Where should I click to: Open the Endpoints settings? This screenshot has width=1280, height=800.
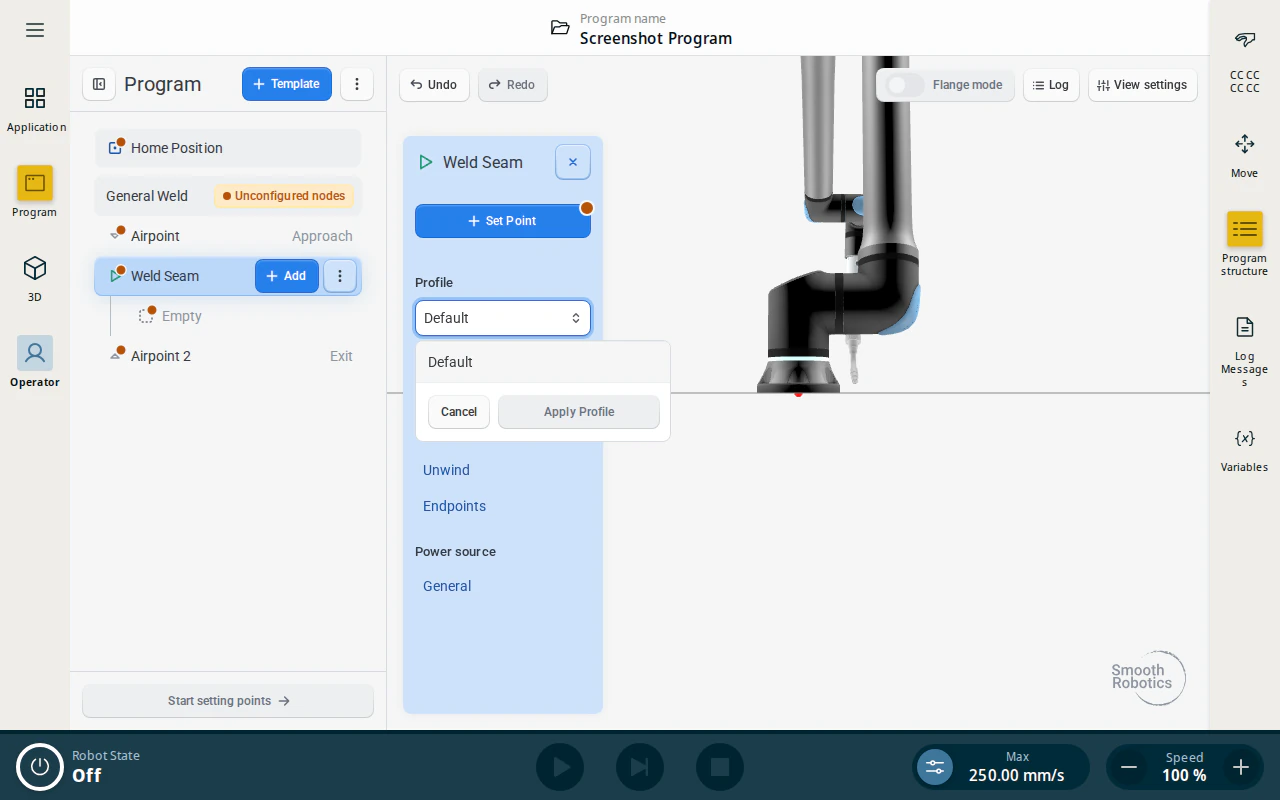tap(454, 506)
